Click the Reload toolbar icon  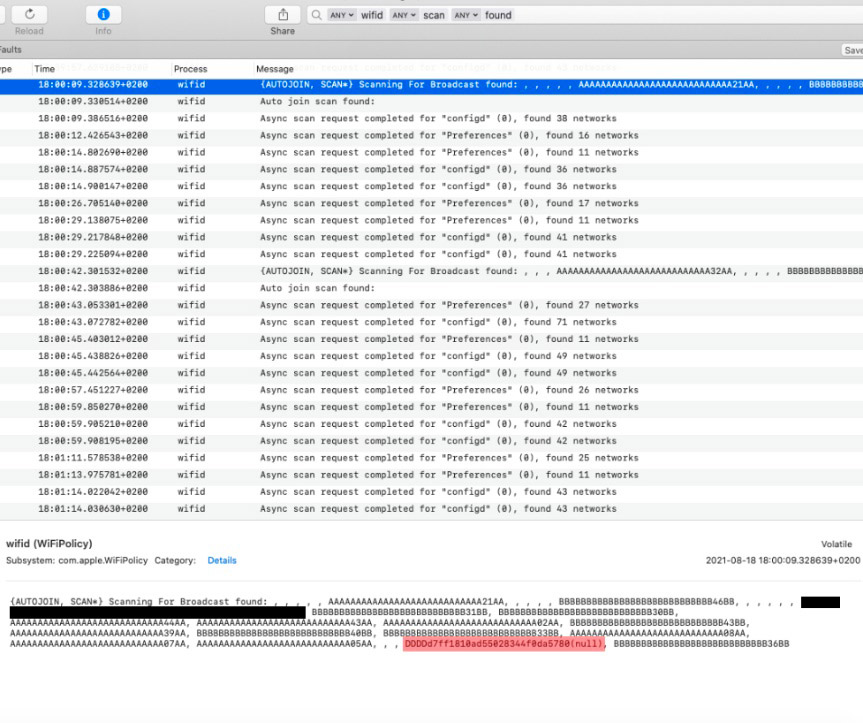(x=29, y=15)
